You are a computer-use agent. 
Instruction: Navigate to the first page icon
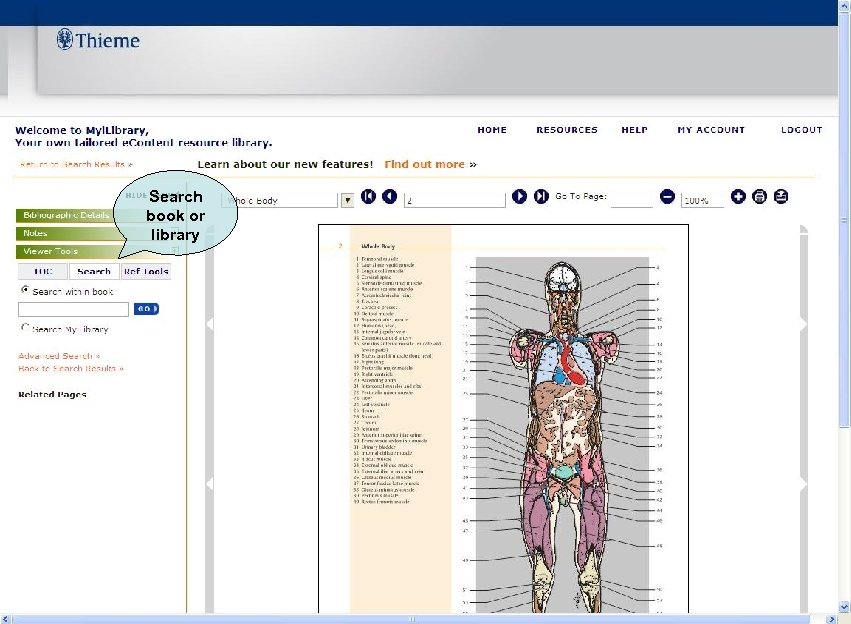369,197
